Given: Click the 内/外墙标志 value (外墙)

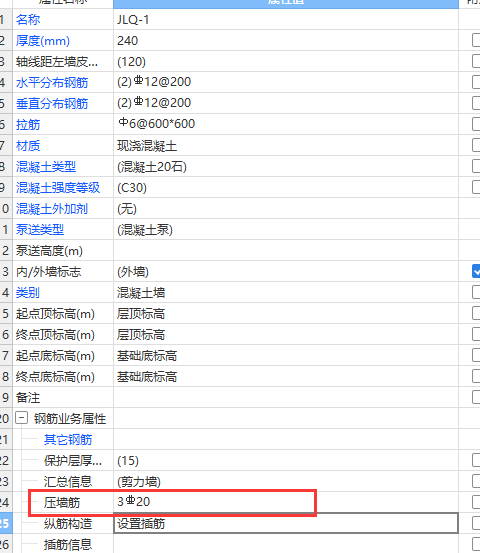Looking at the screenshot, I should coord(133,272).
